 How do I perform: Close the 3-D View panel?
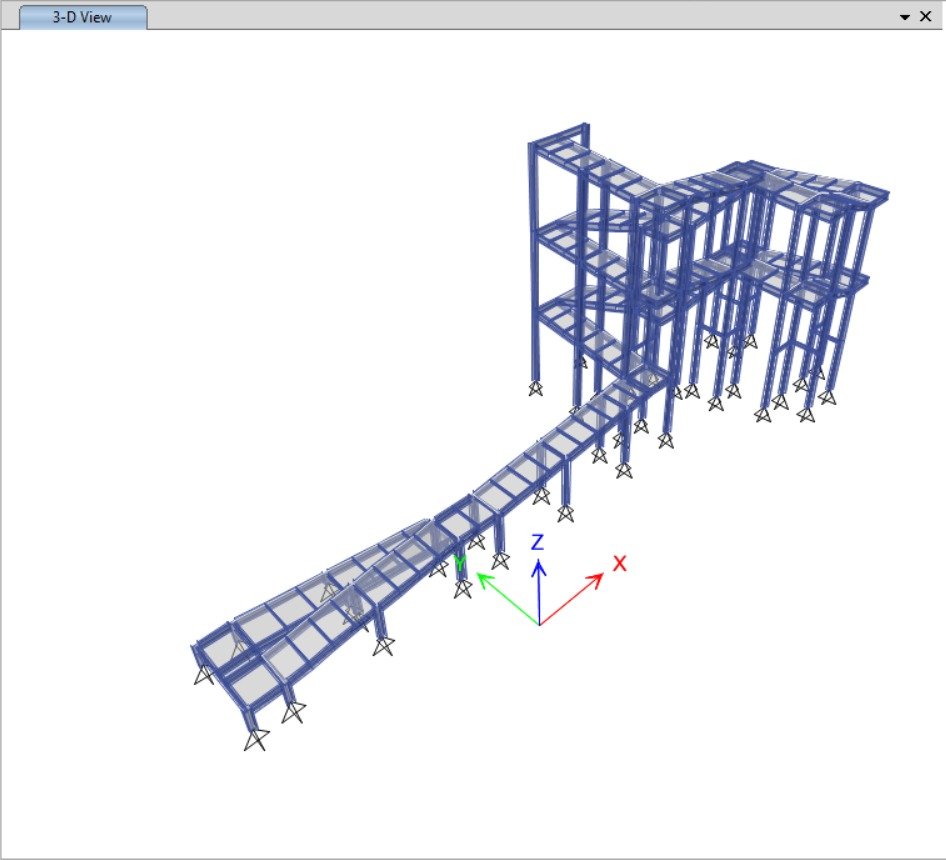point(926,17)
